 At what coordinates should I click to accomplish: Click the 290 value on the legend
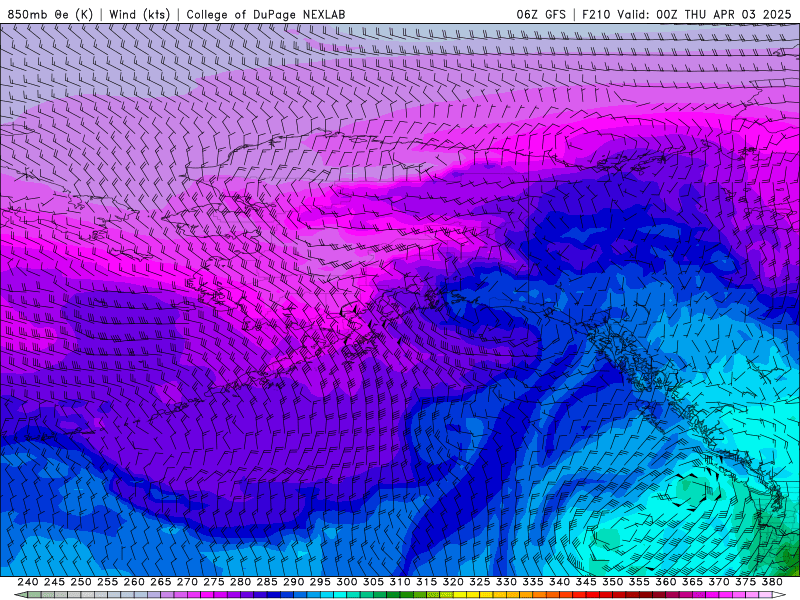(293, 582)
